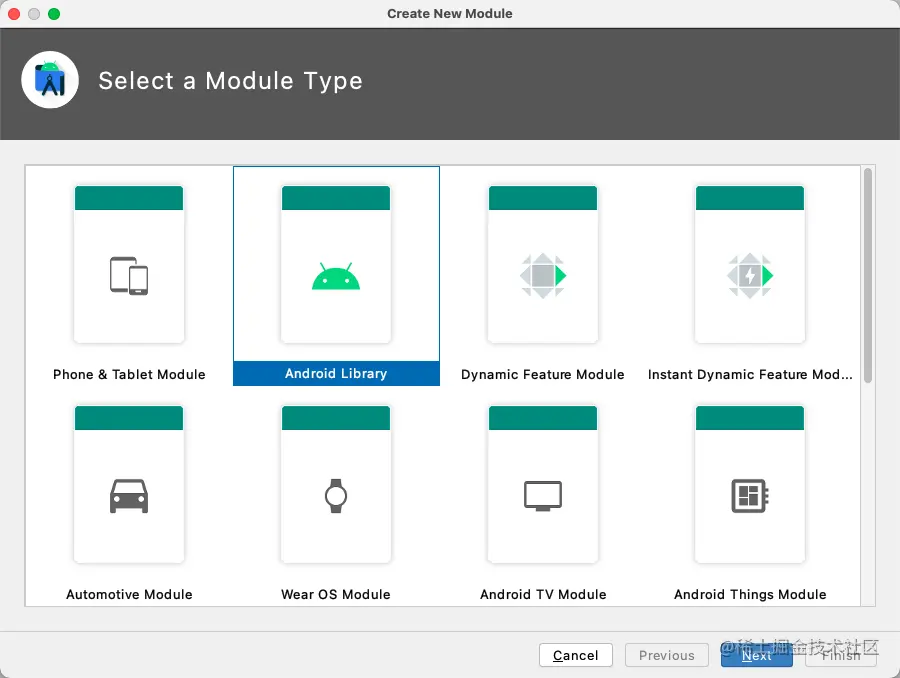Viewport: 900px width, 678px height.
Task: Click the green zoom window button
Action: click(54, 14)
